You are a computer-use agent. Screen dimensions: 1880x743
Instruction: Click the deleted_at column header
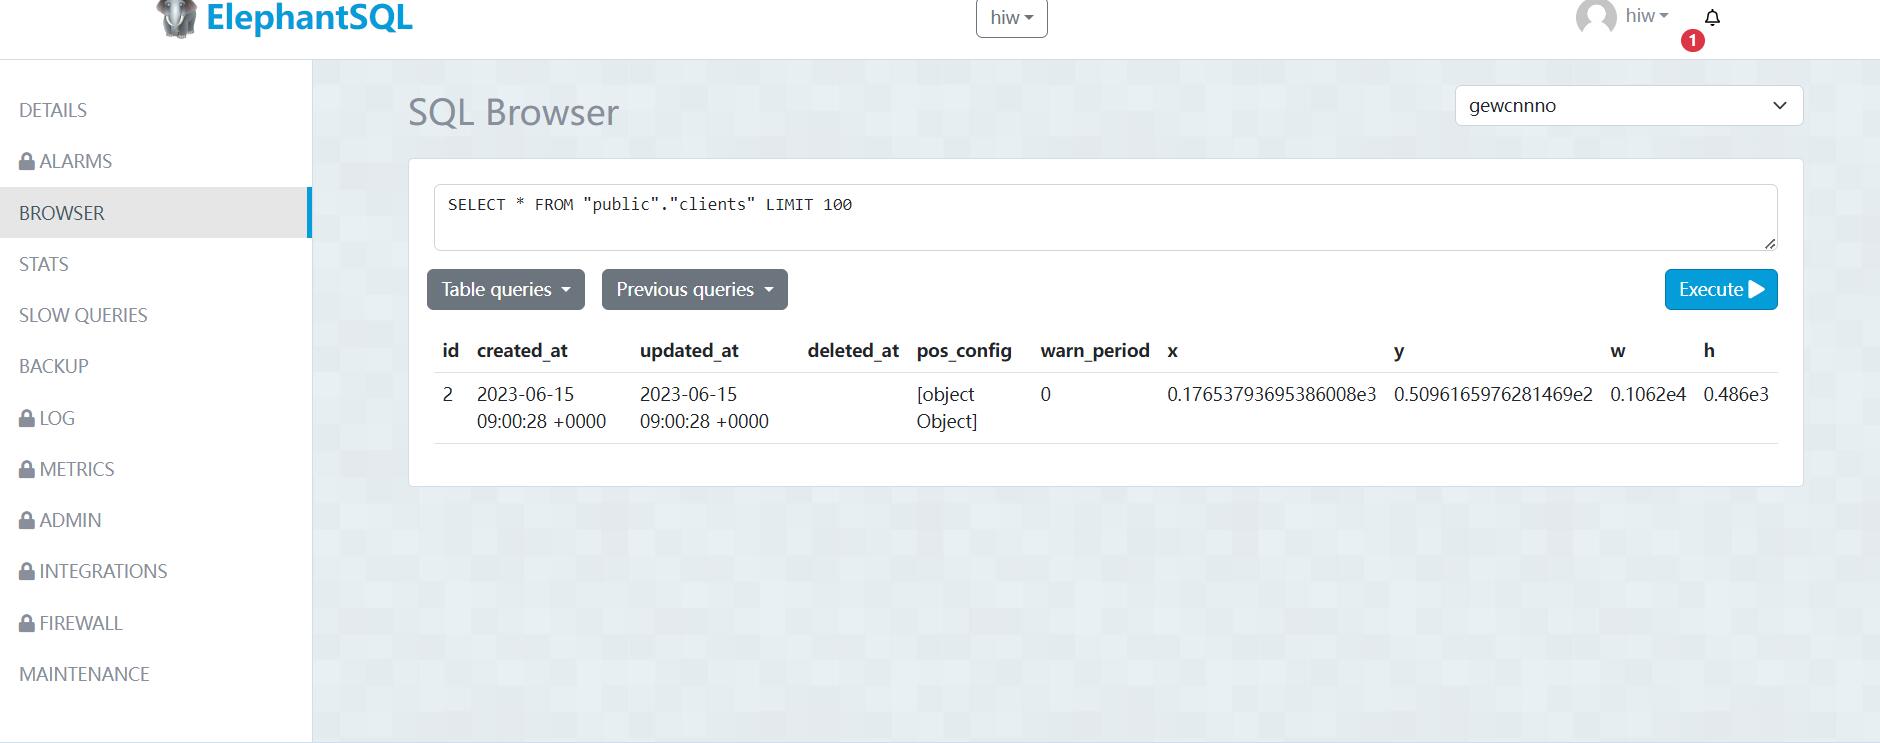pos(853,351)
